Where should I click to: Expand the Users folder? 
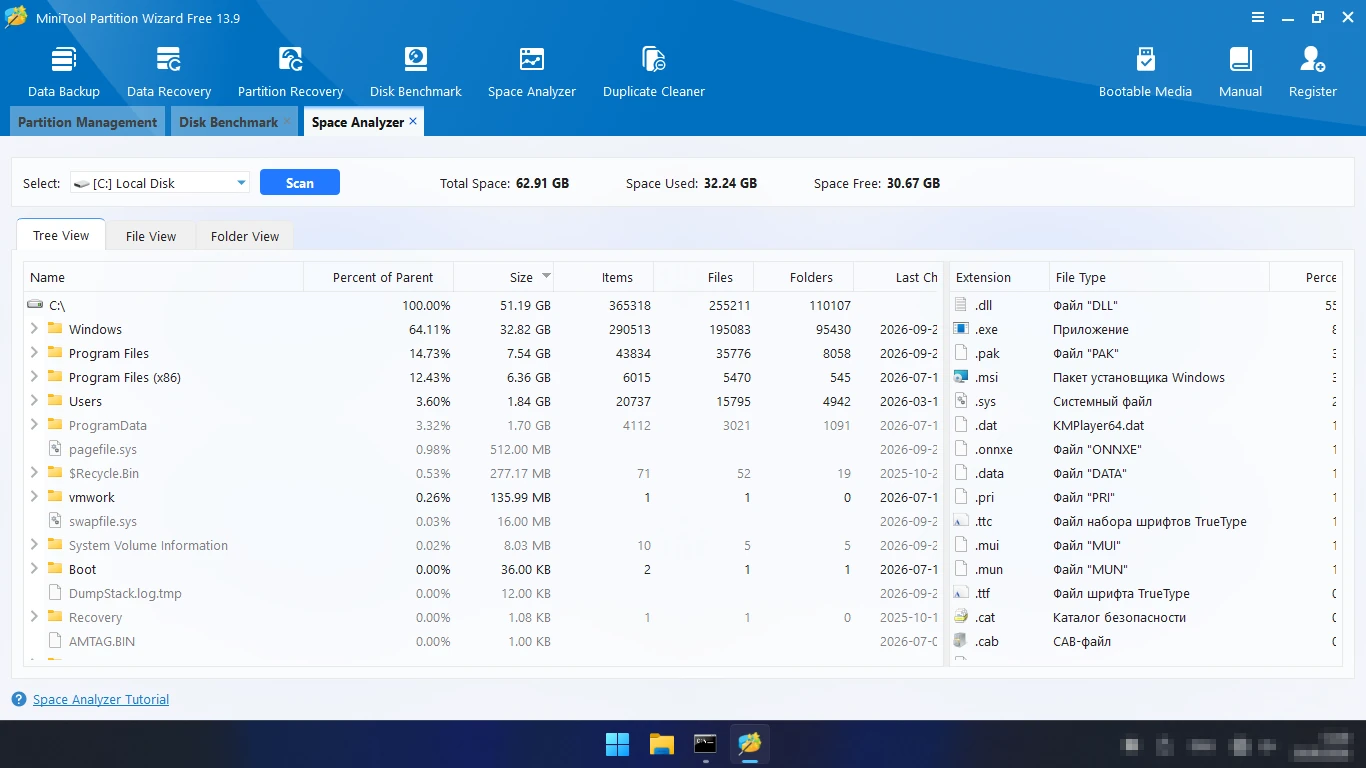(34, 400)
